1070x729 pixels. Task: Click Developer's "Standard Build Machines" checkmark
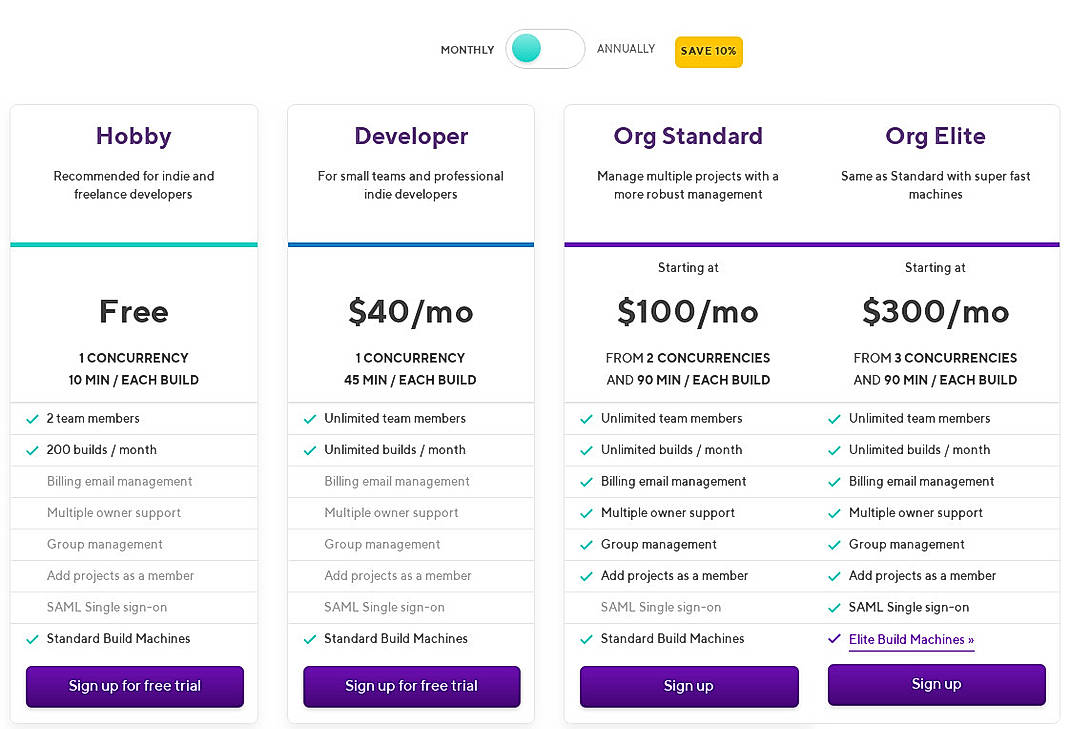(309, 638)
